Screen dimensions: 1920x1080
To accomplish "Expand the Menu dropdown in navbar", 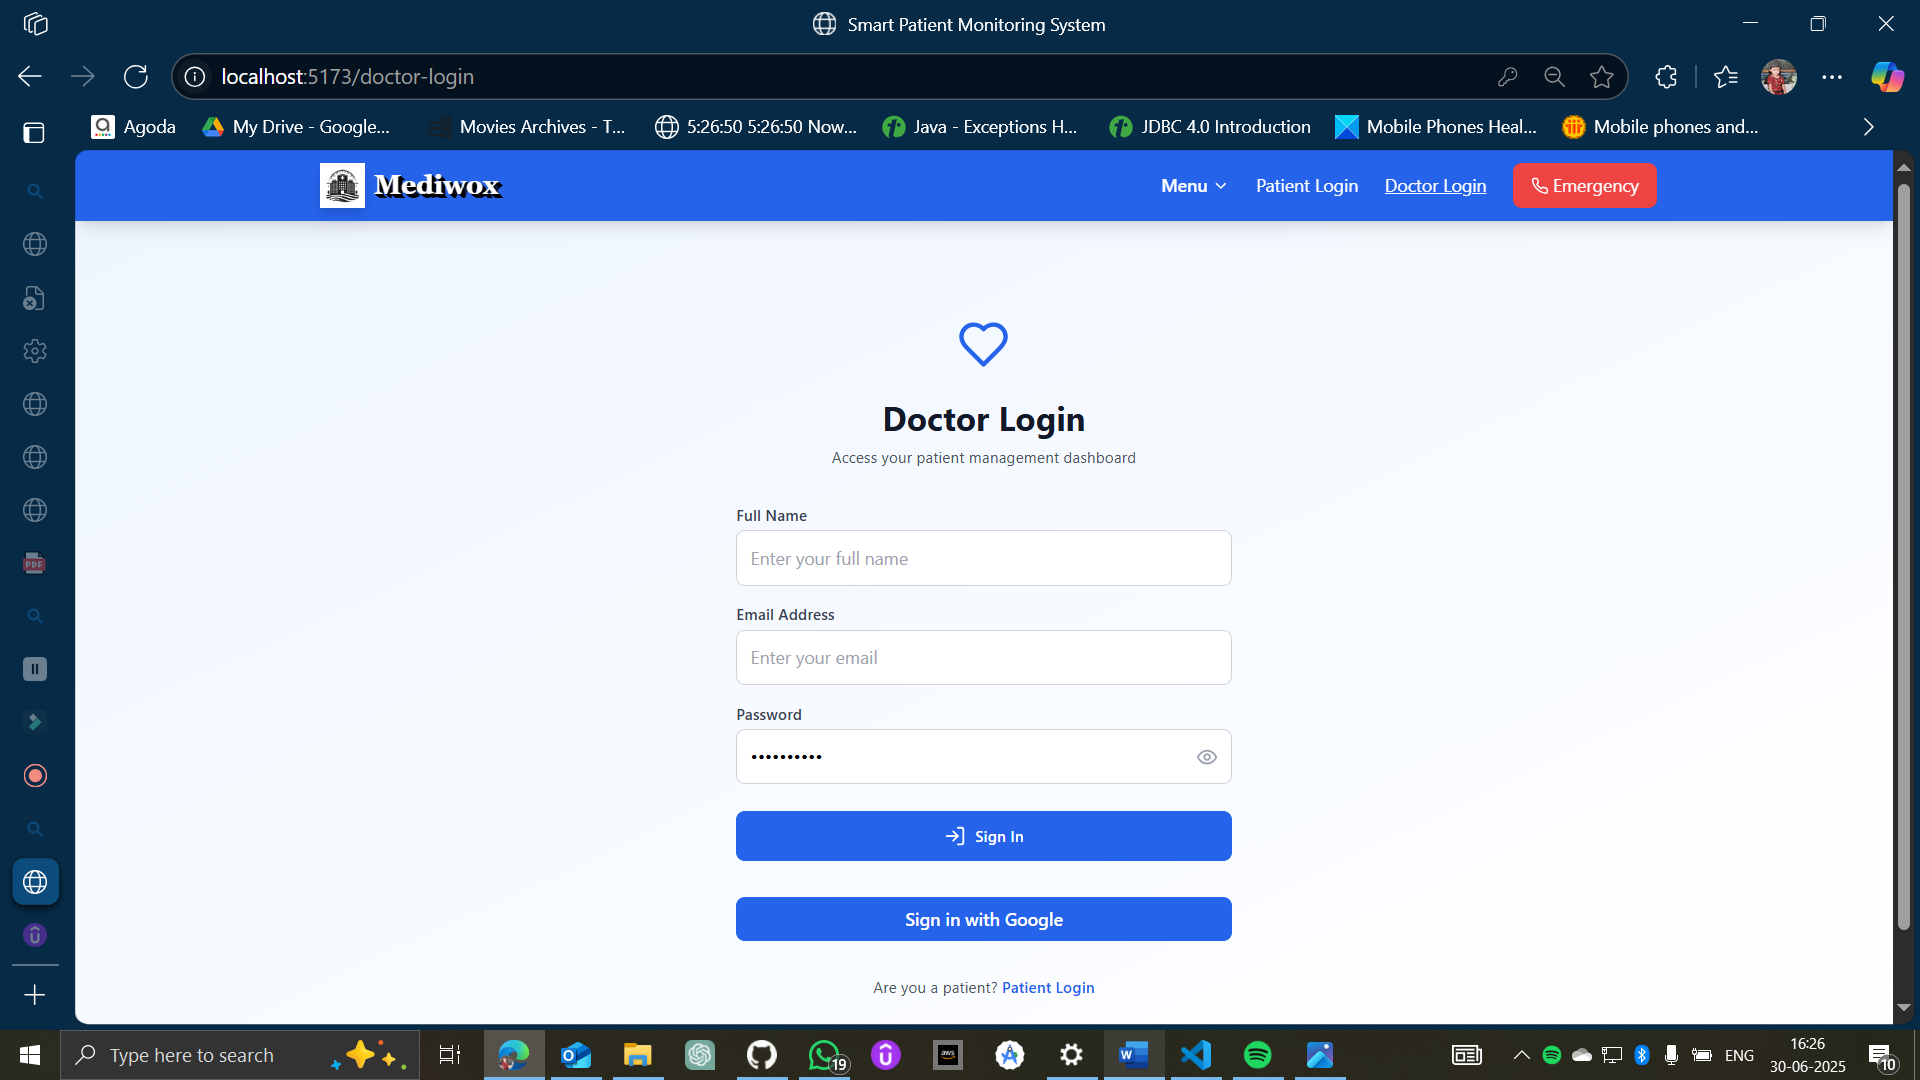I will pos(1193,186).
